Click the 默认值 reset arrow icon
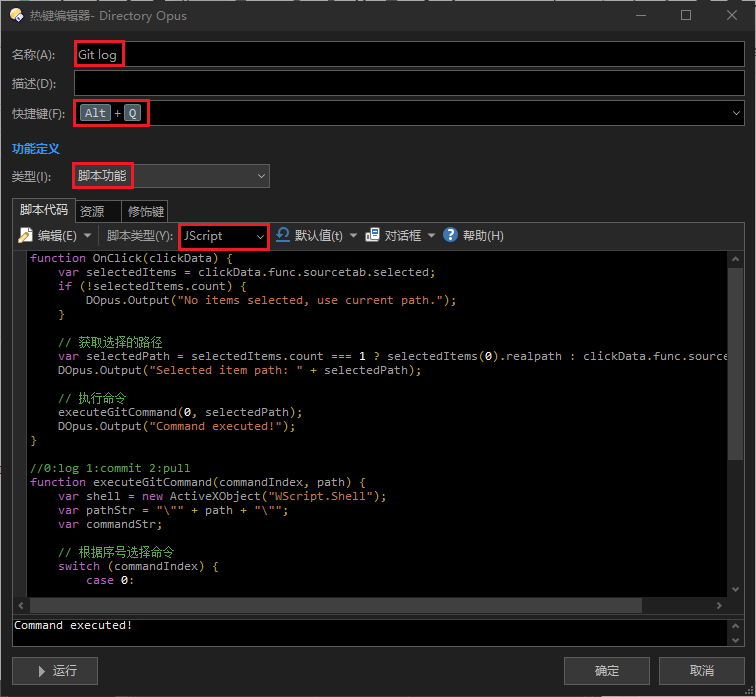This screenshot has height=697, width=756. [x=283, y=235]
